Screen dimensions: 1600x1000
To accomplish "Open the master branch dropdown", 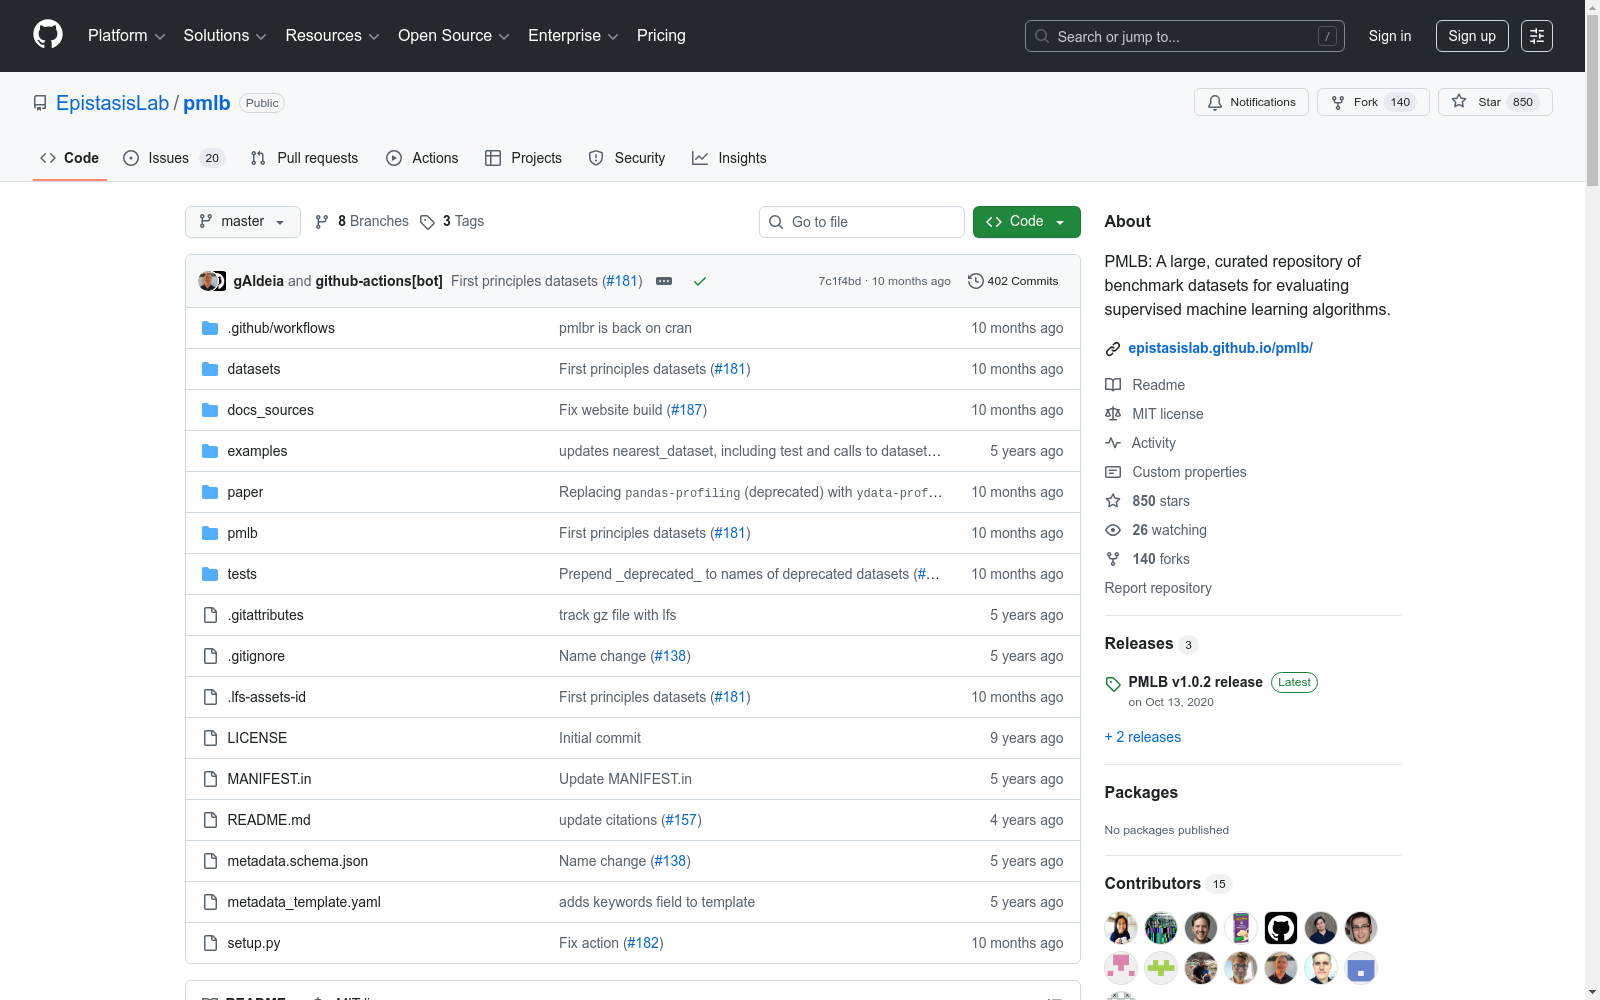I will [243, 222].
